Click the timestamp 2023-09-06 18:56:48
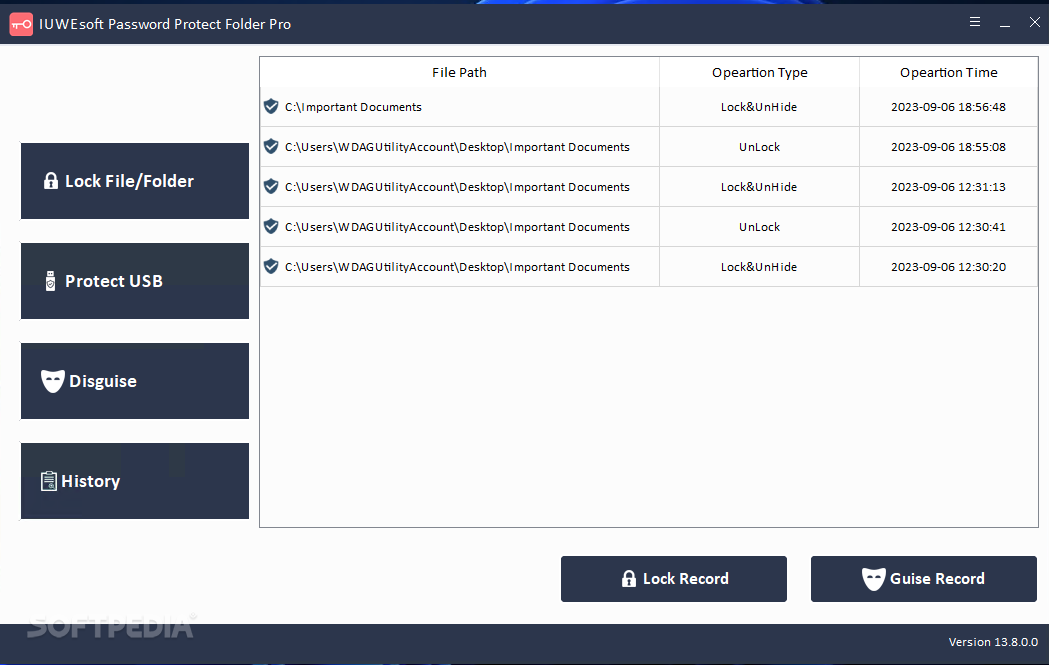This screenshot has width=1049, height=665. [948, 107]
